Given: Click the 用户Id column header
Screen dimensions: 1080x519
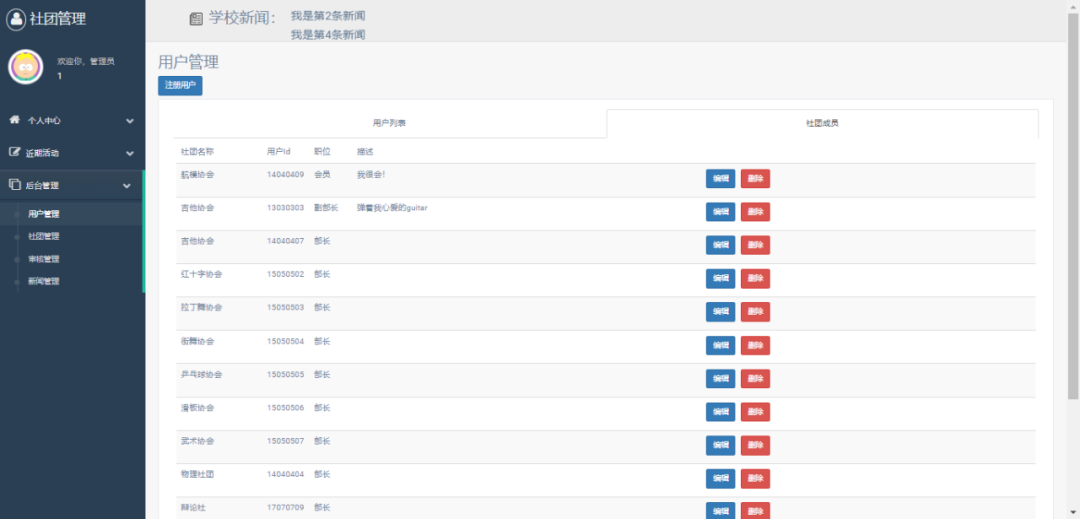Looking at the screenshot, I should pos(279,151).
